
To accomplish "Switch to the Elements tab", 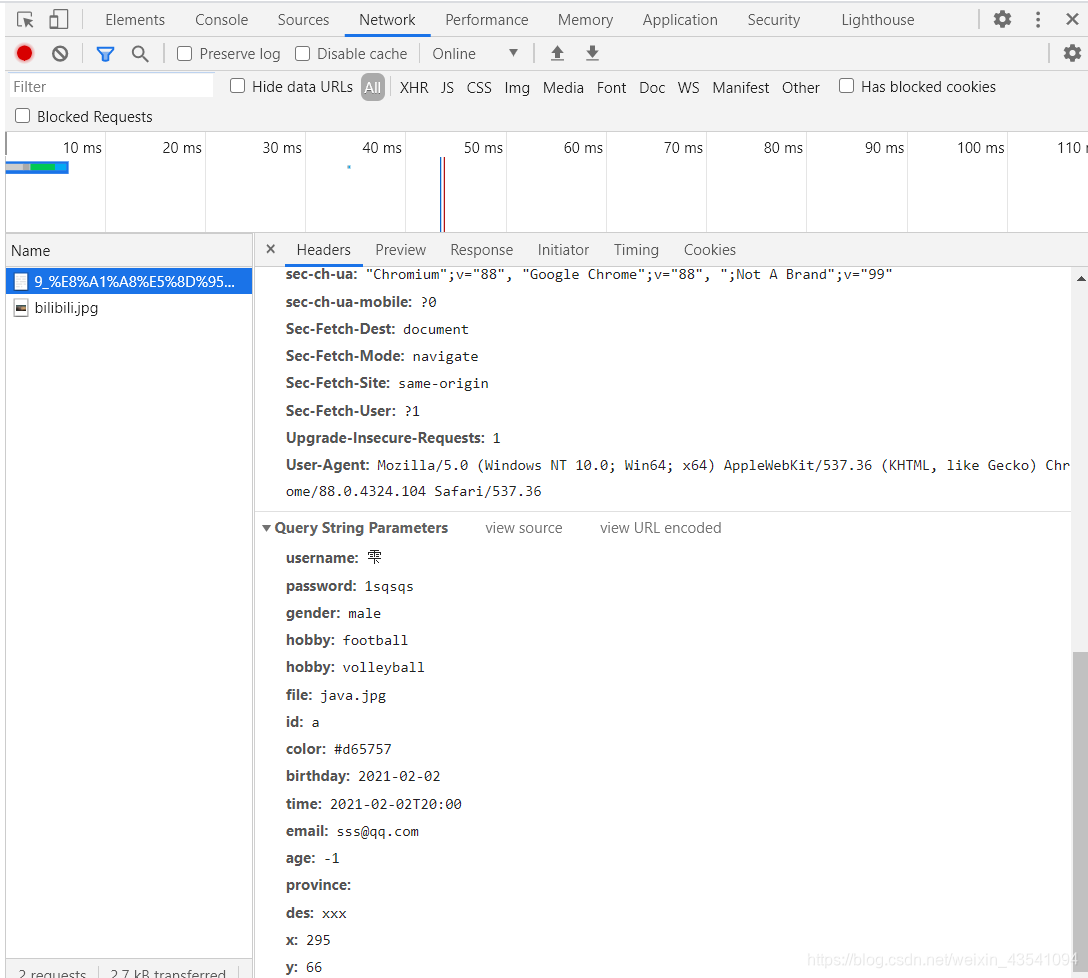I will 135,19.
